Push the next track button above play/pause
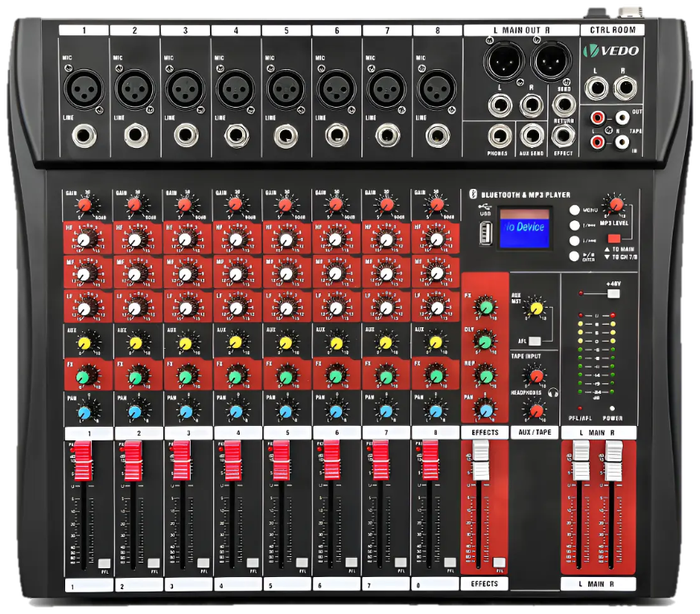Viewport: 700px width, 614px height. [x=575, y=241]
